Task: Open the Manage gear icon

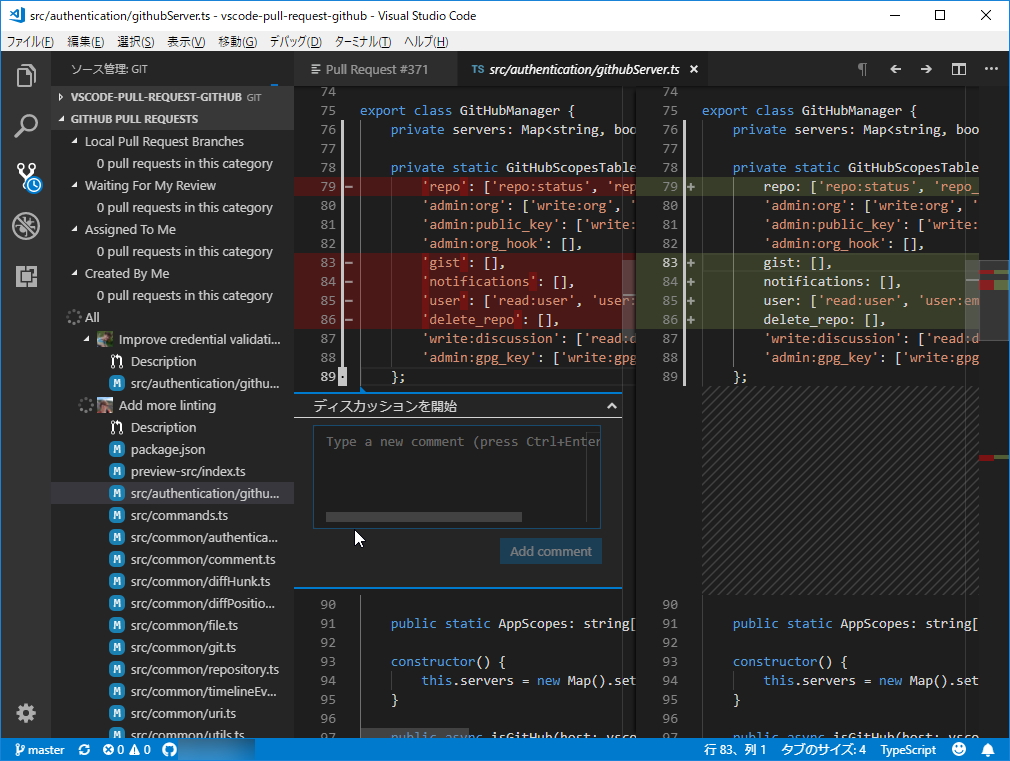Action: coord(26,713)
